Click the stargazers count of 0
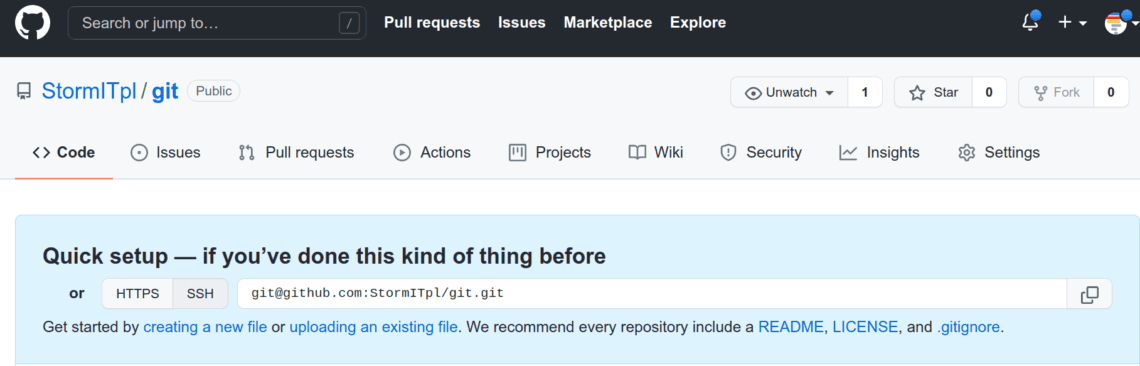The height and width of the screenshot is (366, 1140). pos(990,92)
